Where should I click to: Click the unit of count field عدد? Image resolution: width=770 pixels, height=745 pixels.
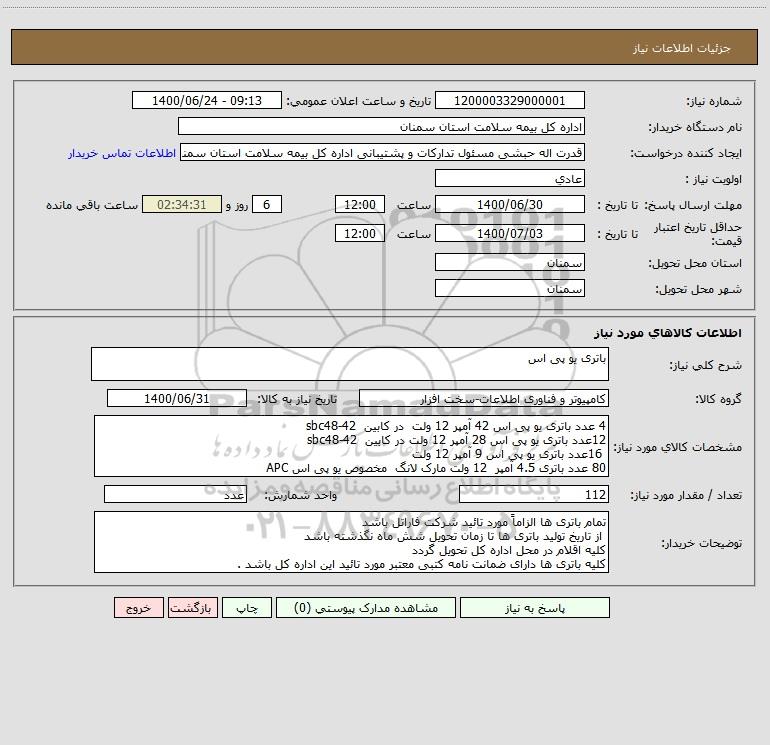click(x=175, y=495)
